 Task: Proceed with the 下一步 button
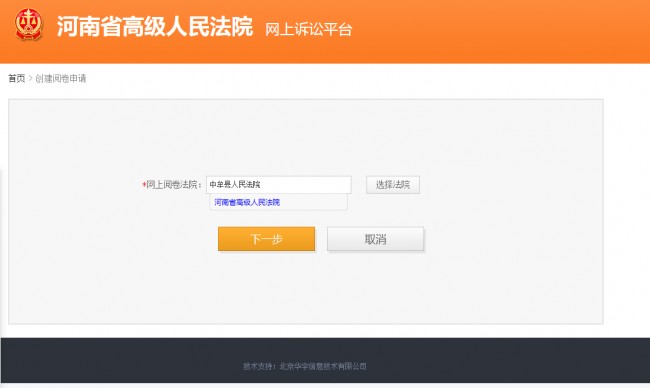(x=267, y=239)
